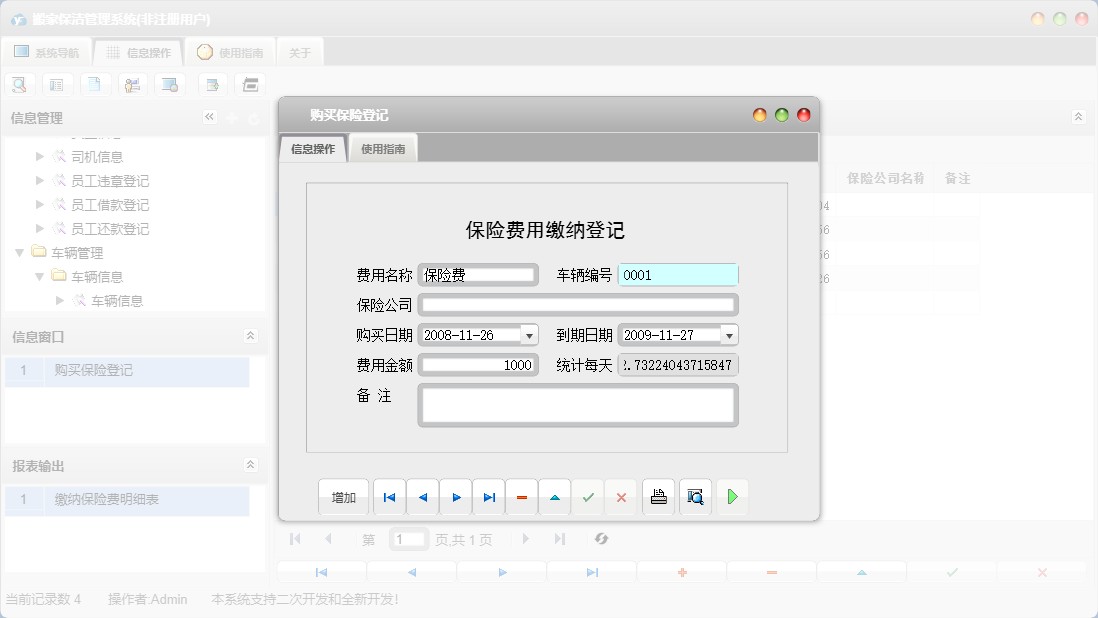Confirm the entry with the green checkmark

[588, 497]
